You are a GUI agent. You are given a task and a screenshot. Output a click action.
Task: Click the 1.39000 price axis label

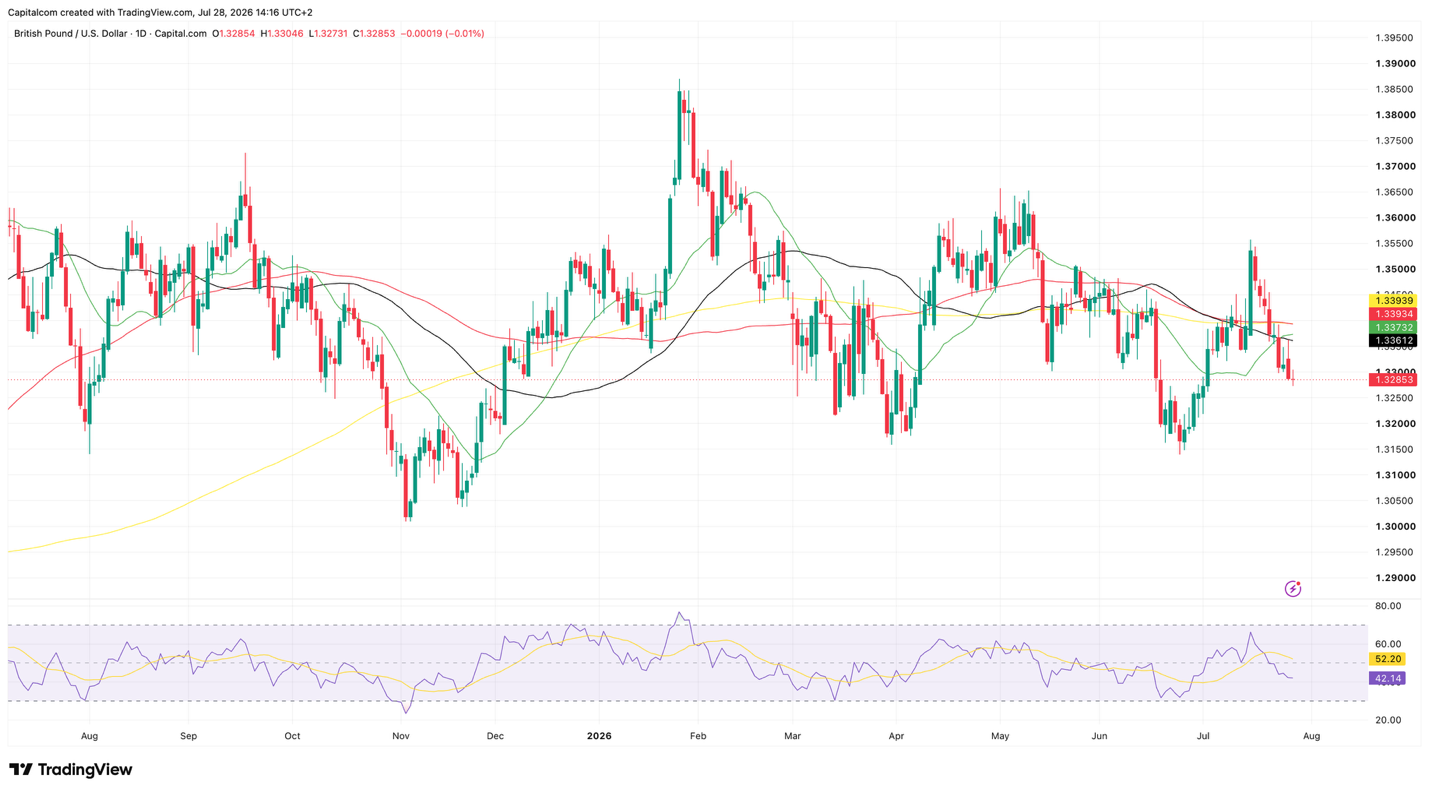[1394, 63]
